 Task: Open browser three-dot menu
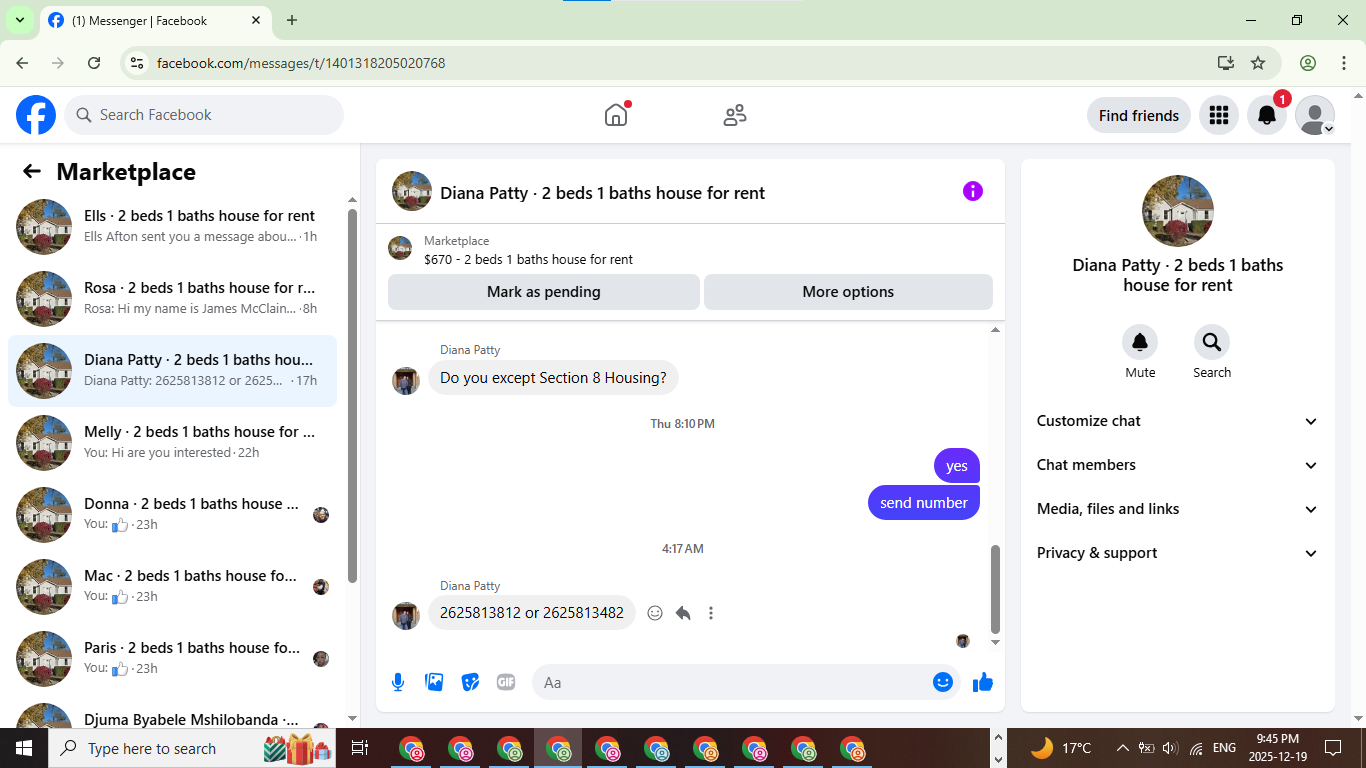coord(1344,63)
